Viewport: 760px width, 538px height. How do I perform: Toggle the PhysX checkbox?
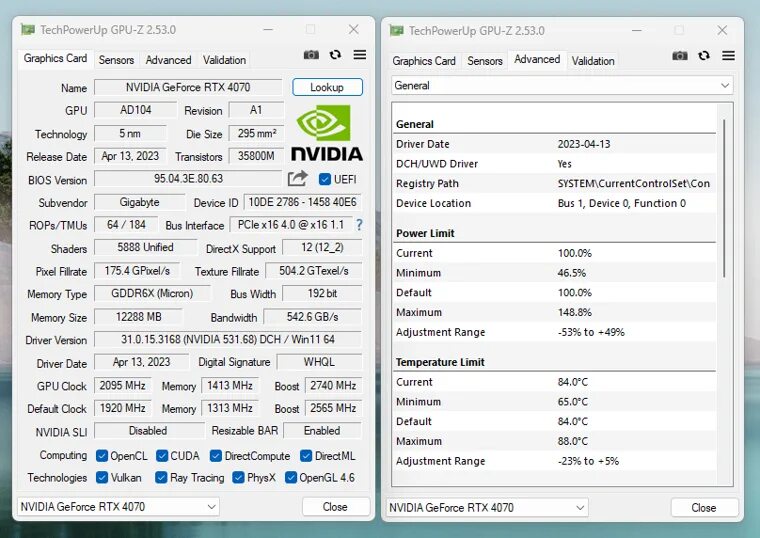(238, 477)
